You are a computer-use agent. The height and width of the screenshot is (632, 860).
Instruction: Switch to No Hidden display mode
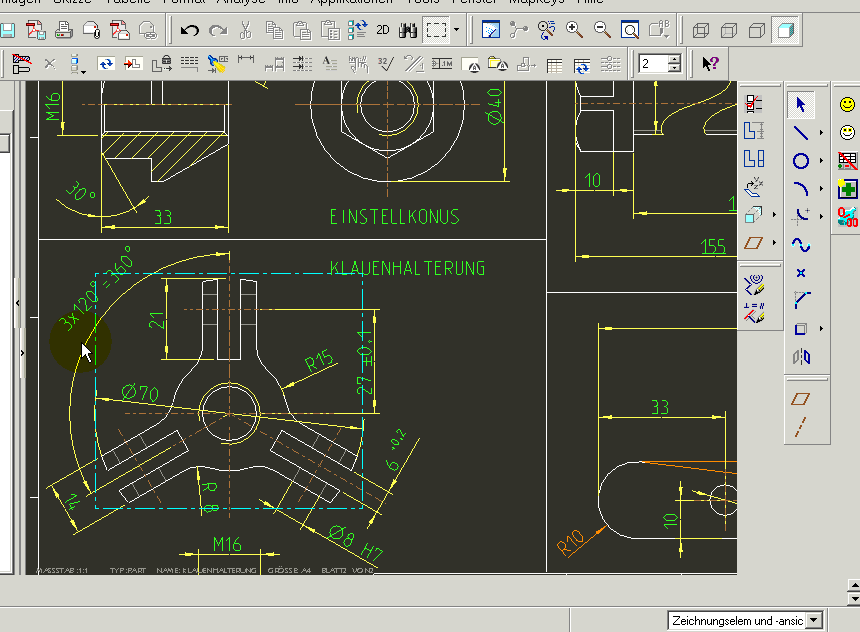(x=757, y=30)
